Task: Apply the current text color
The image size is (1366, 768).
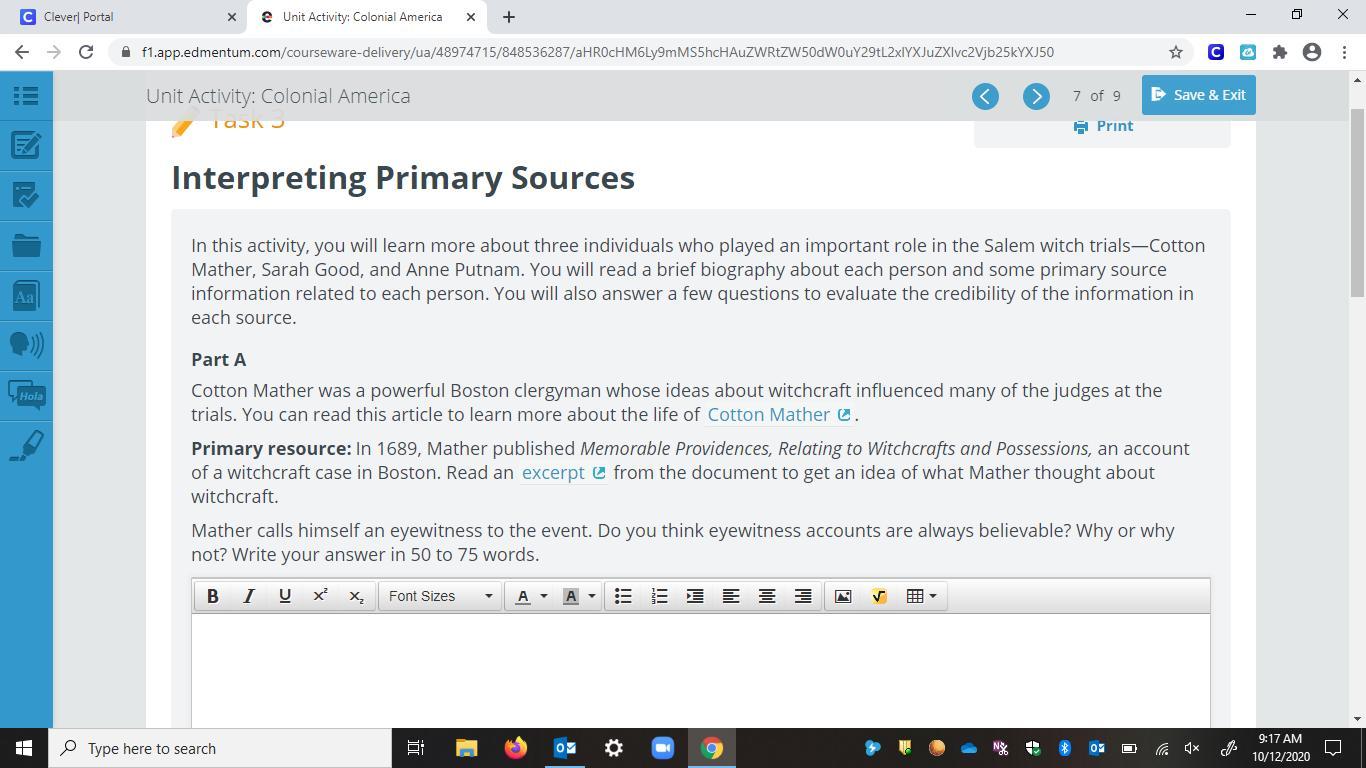Action: pos(522,596)
